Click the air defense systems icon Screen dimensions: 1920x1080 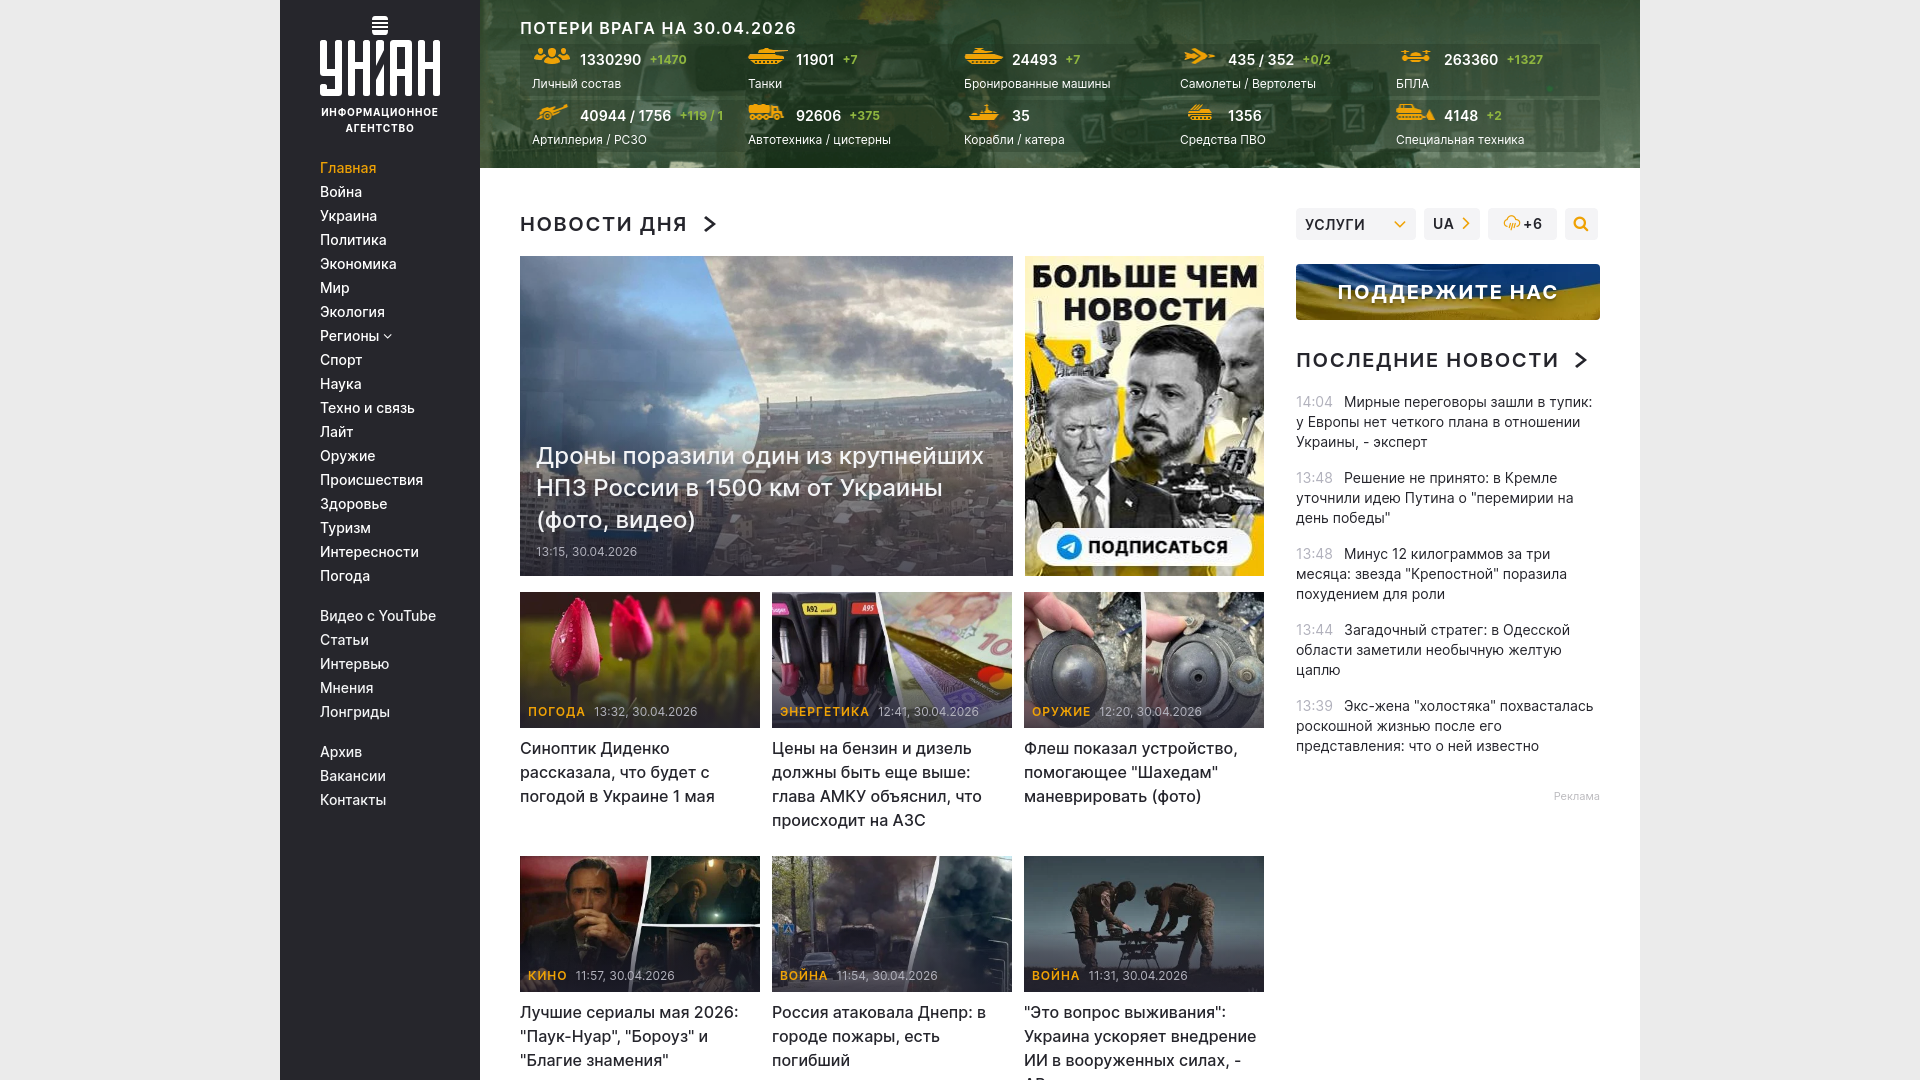click(x=1200, y=113)
